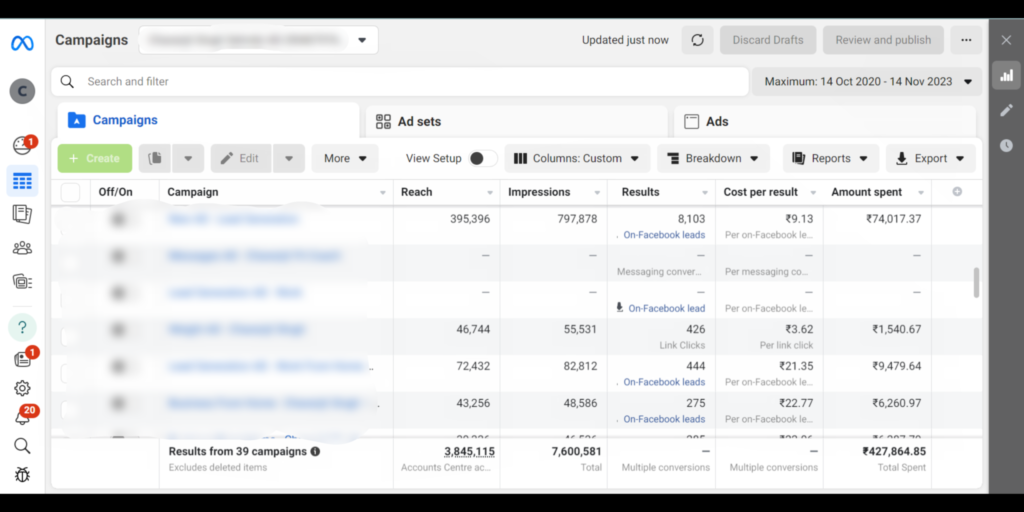
Task: Click the refresh data icon button
Action: [697, 40]
